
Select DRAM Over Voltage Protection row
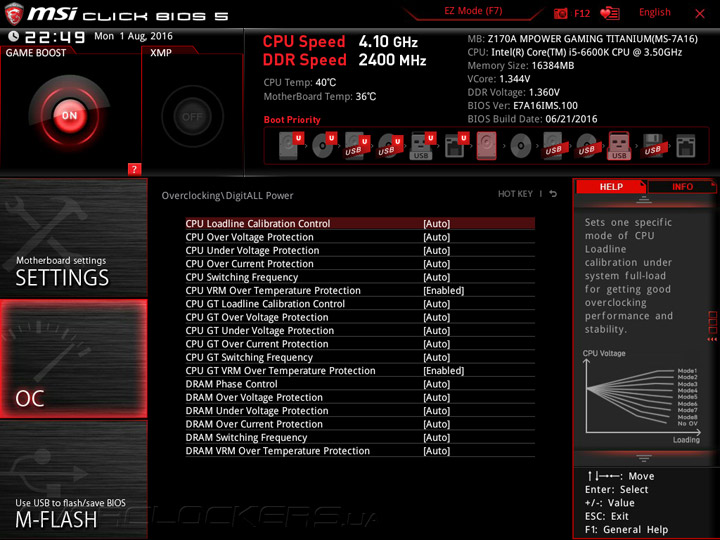(x=360, y=397)
